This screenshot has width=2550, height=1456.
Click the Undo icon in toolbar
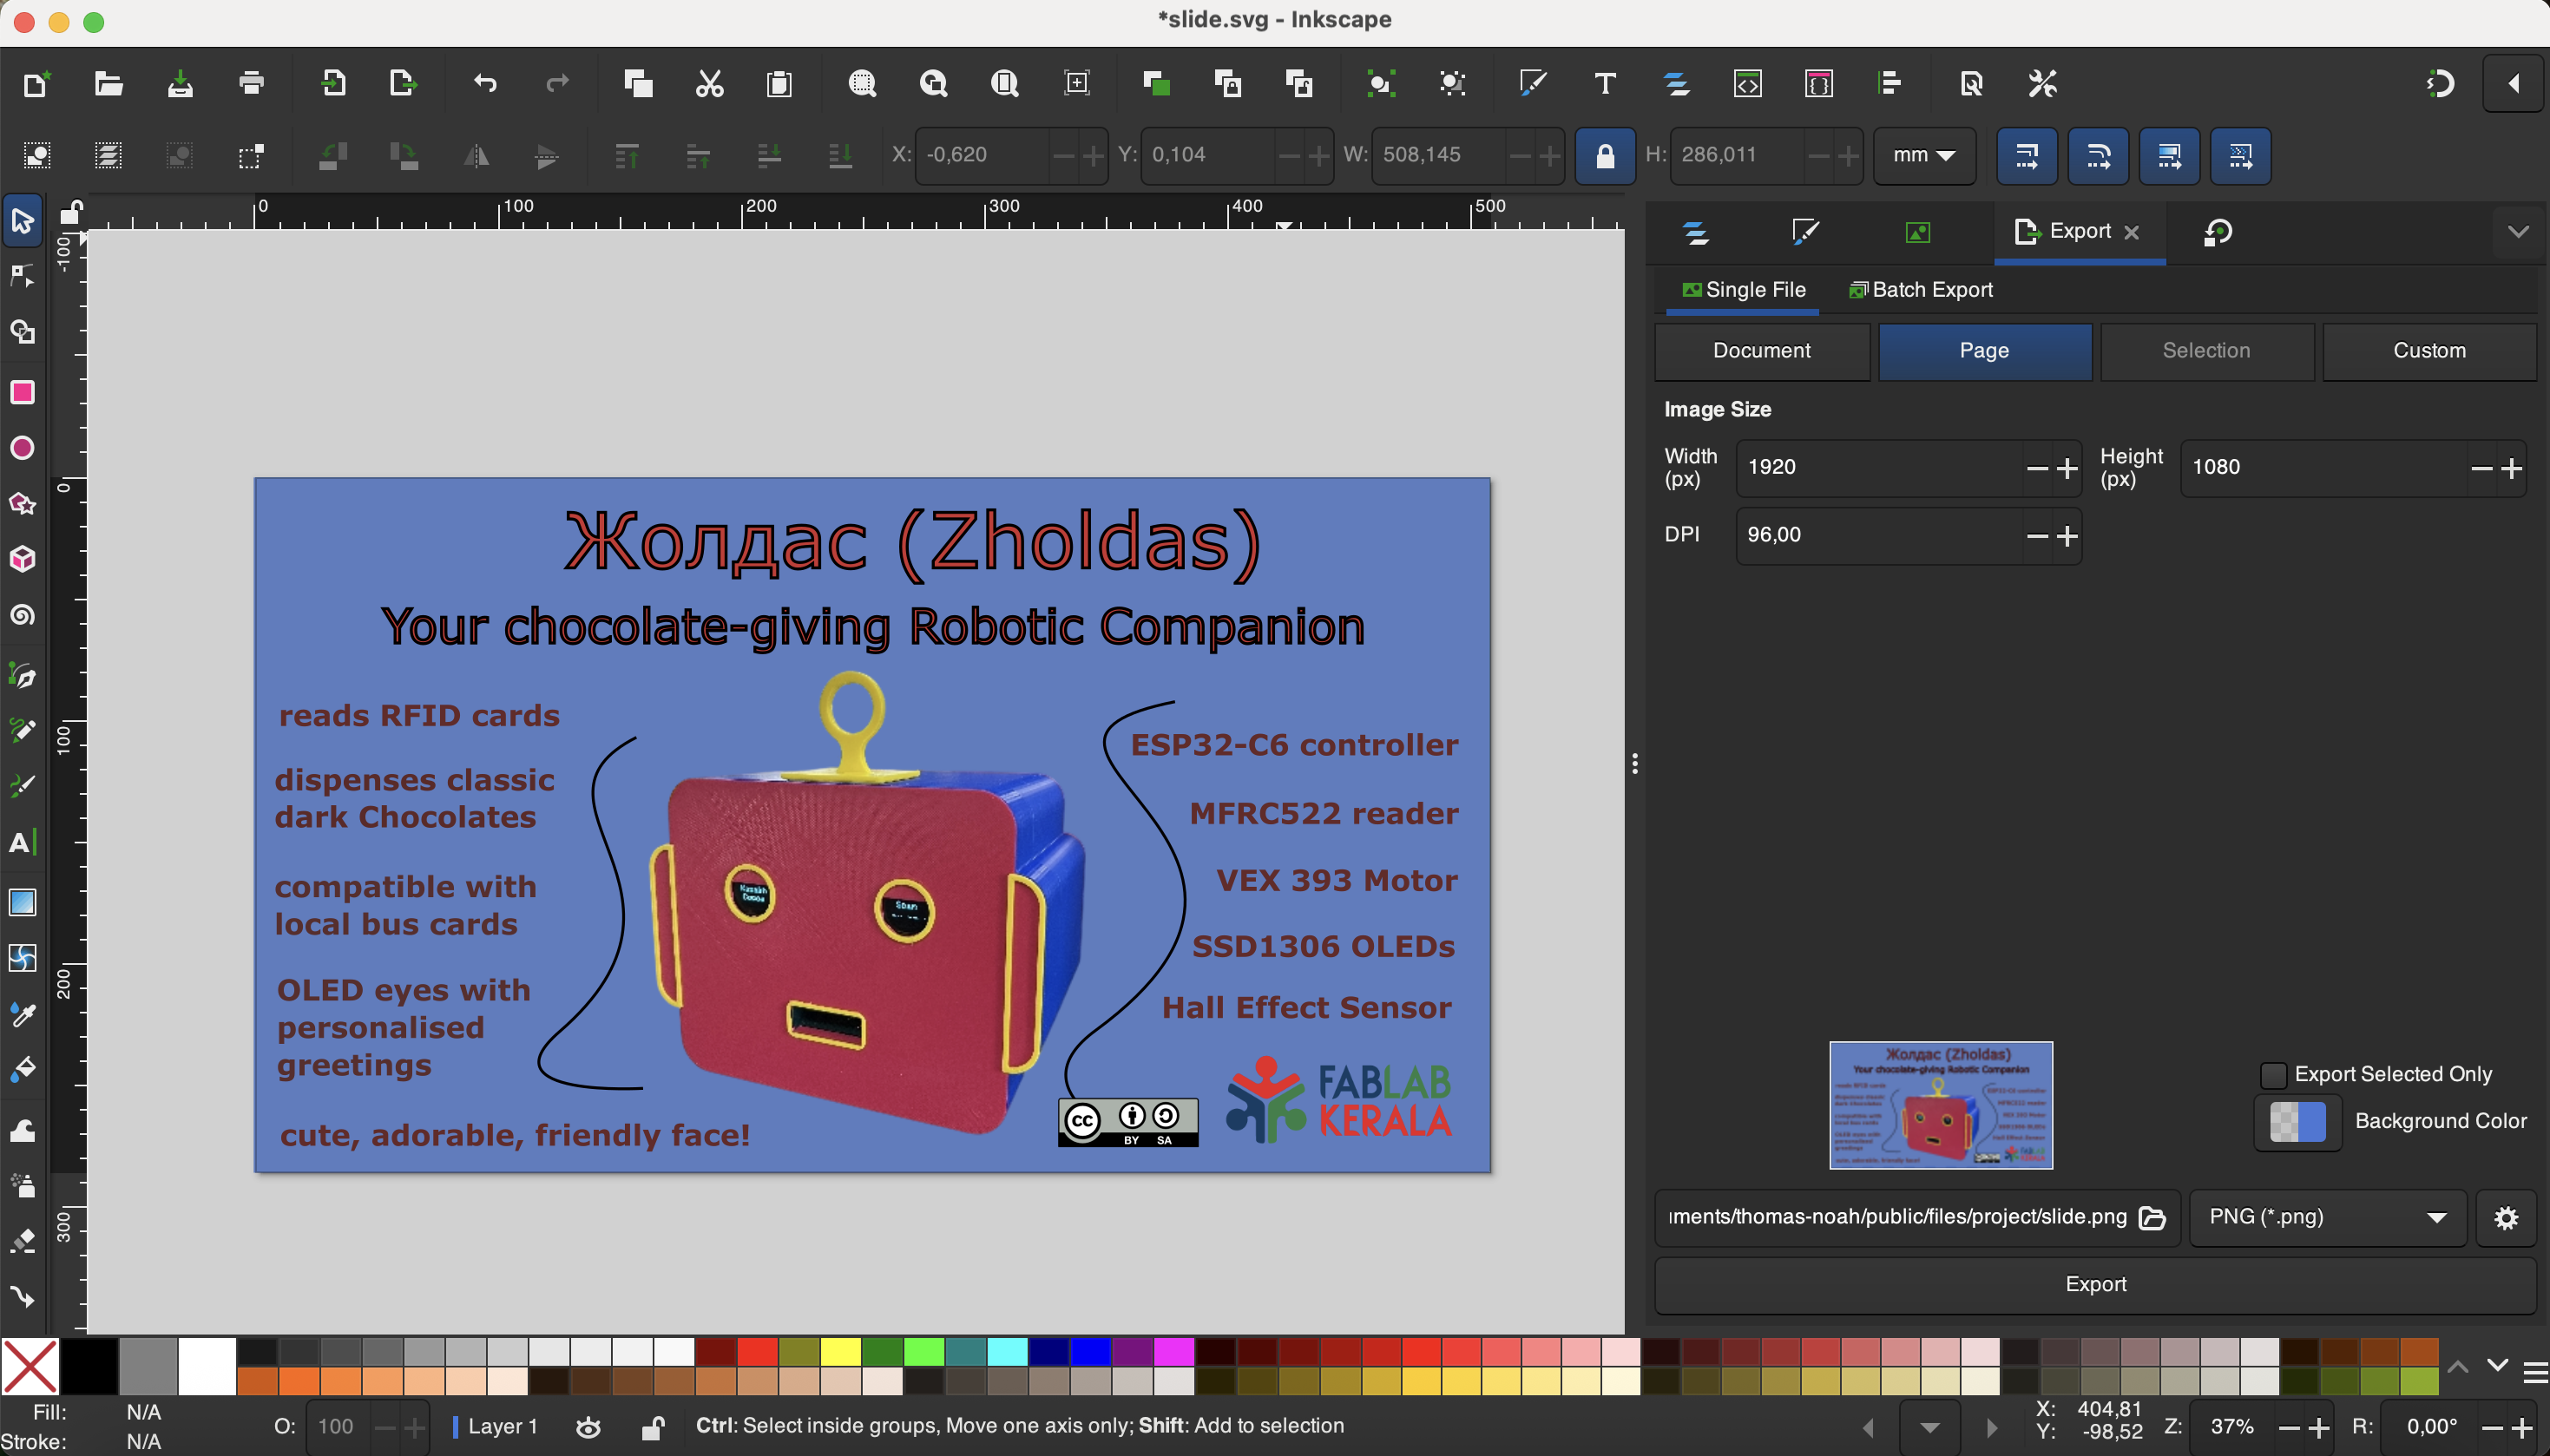coord(485,83)
